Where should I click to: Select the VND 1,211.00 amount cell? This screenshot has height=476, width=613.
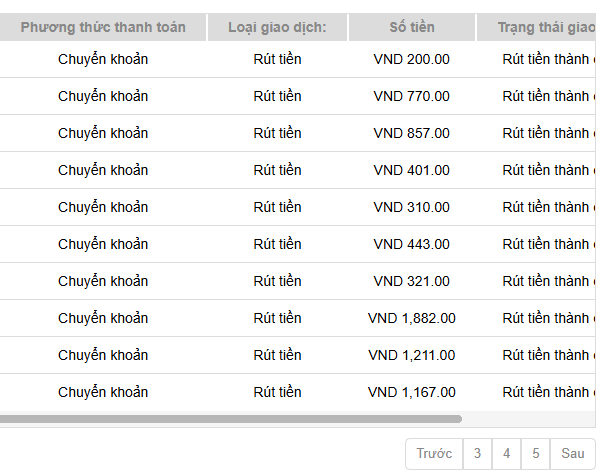click(x=412, y=355)
